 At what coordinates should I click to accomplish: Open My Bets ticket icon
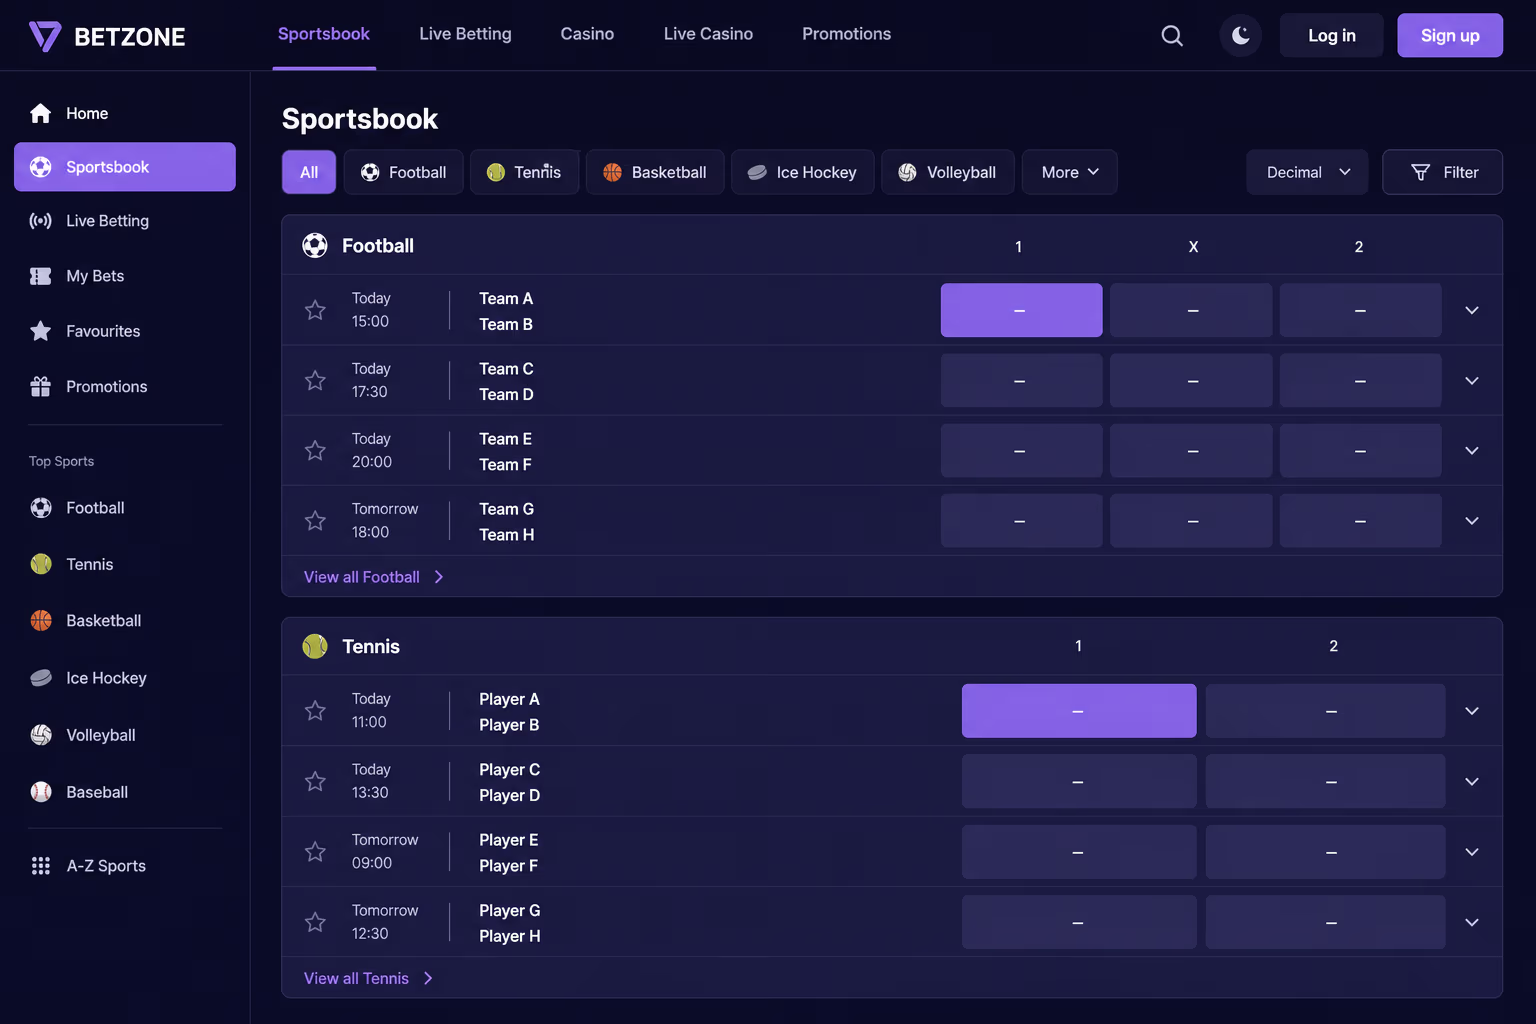point(40,276)
